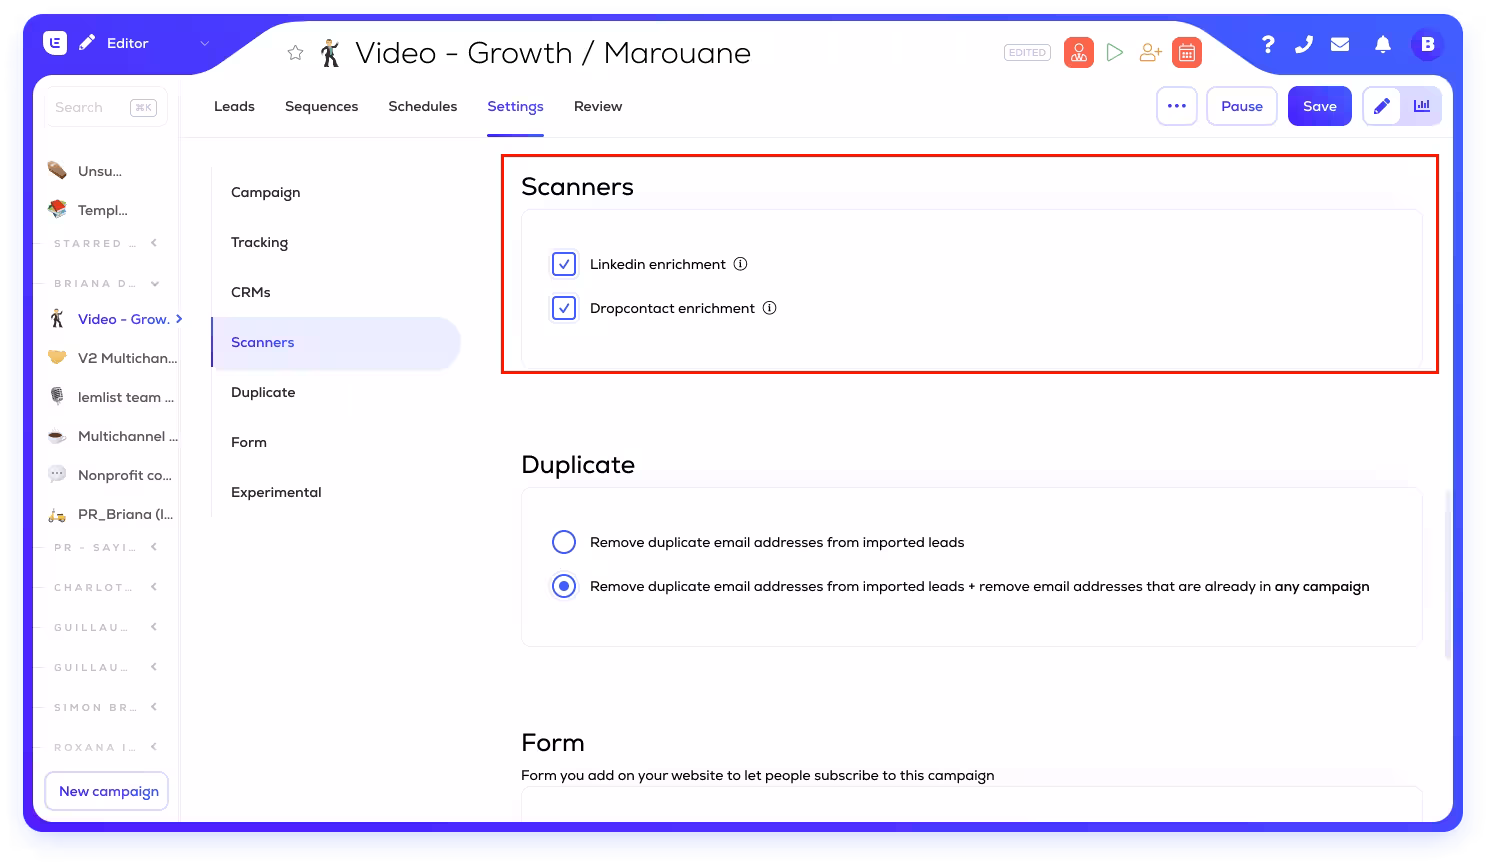Switch to the chart statistics view

point(1421,106)
